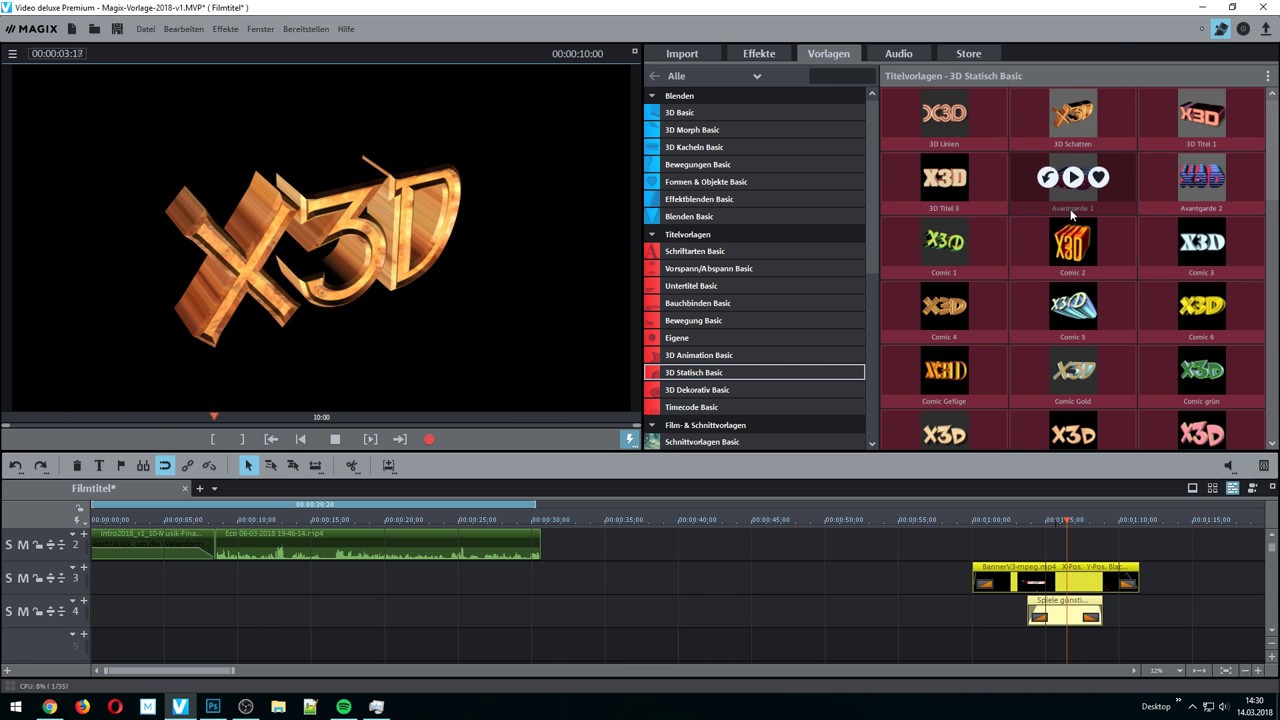Open the Title editor T icon
This screenshot has width=1280, height=720.
(x=99, y=466)
